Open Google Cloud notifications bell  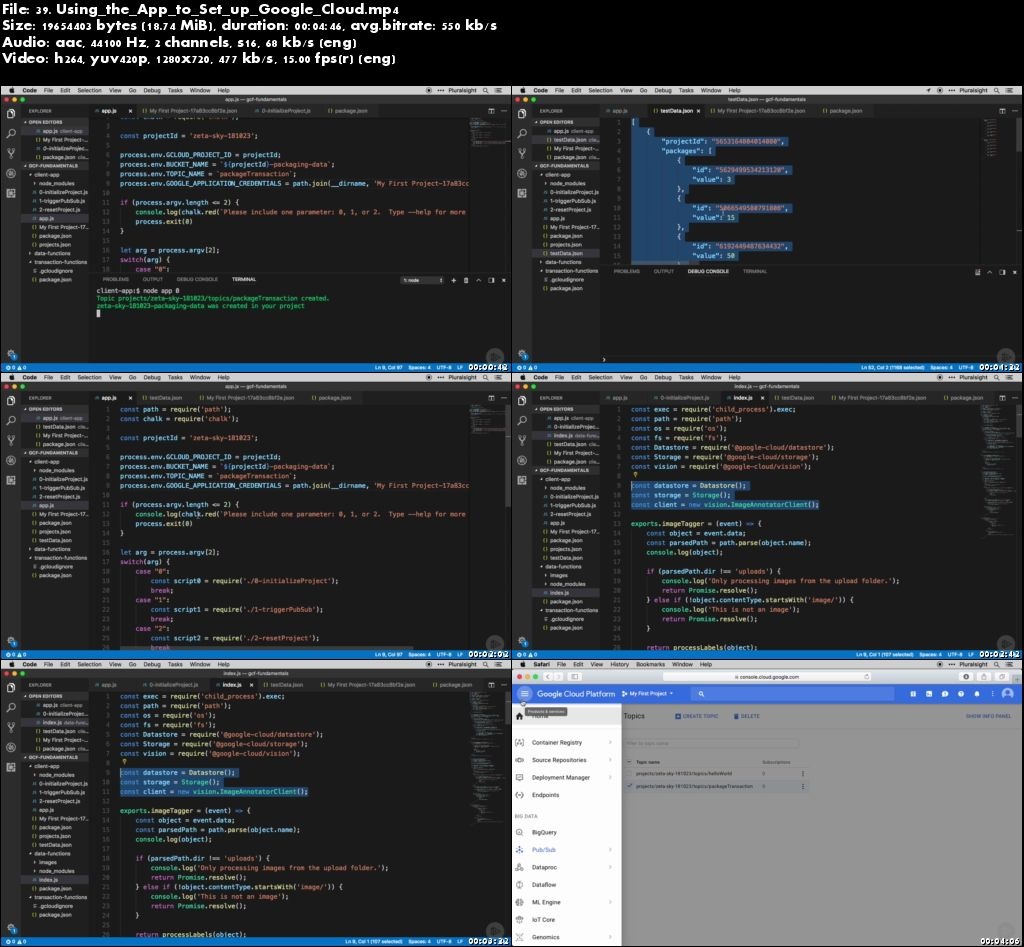[x=977, y=694]
